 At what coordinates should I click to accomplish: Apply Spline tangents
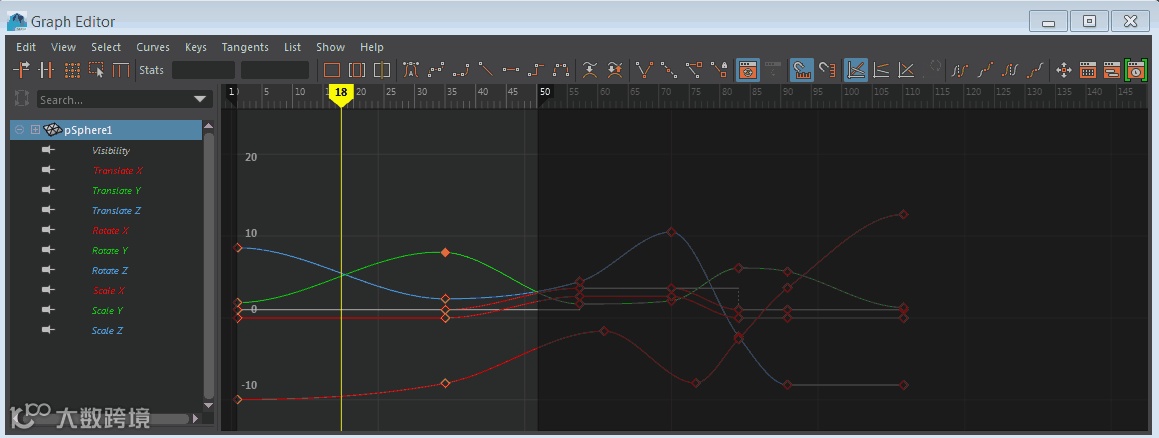[x=436, y=70]
